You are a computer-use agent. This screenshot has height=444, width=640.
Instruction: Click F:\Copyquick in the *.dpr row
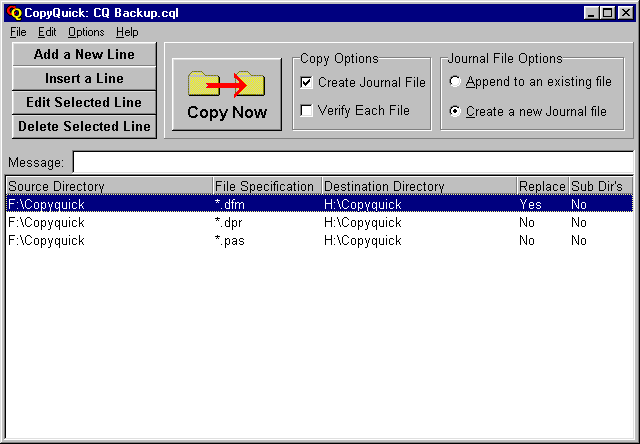point(46,222)
